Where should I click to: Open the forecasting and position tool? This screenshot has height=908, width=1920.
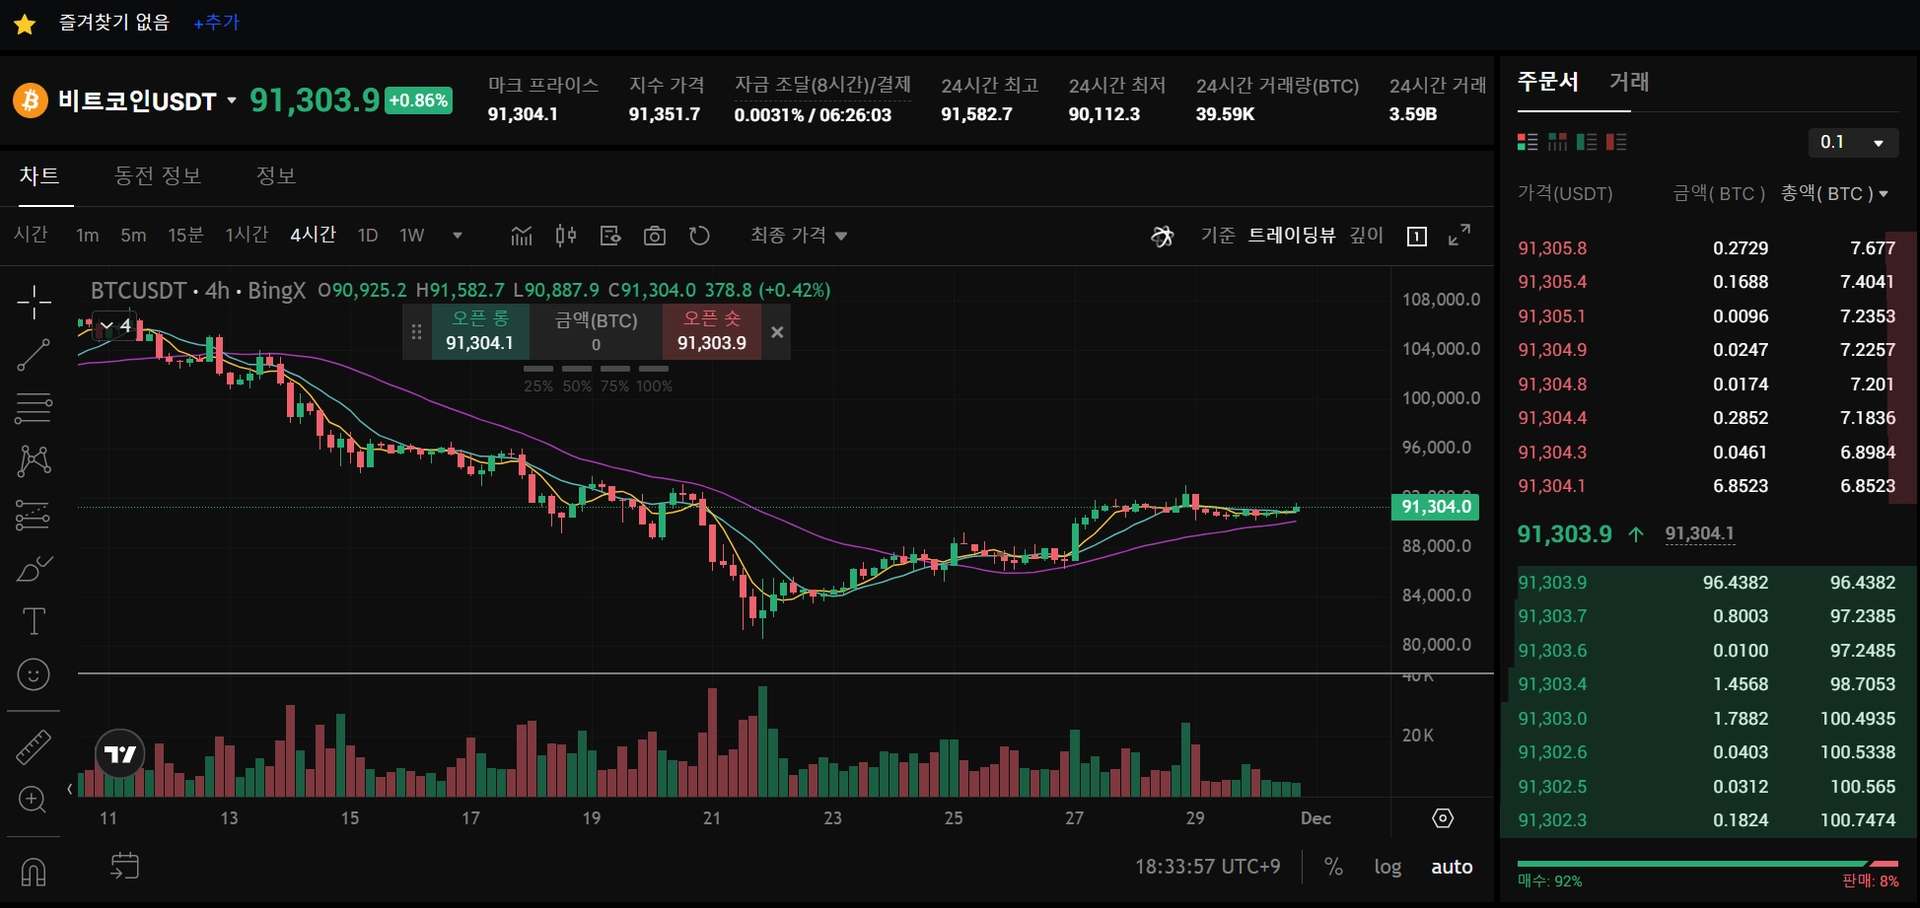34,515
